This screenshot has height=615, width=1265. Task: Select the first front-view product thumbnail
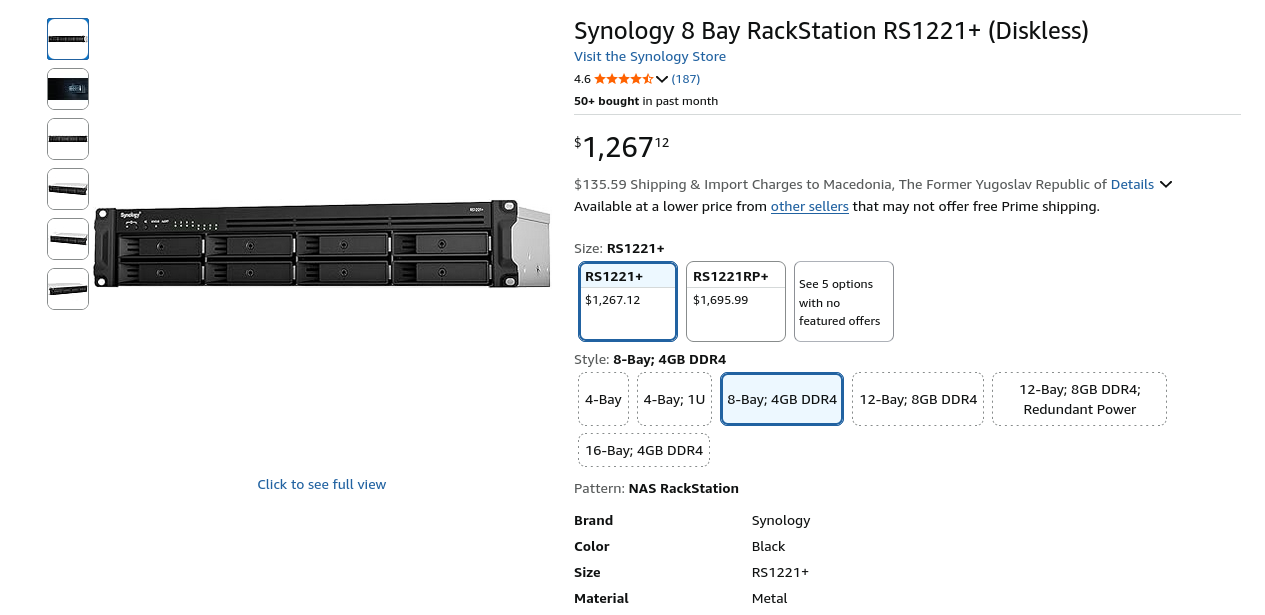pyautogui.click(x=68, y=39)
